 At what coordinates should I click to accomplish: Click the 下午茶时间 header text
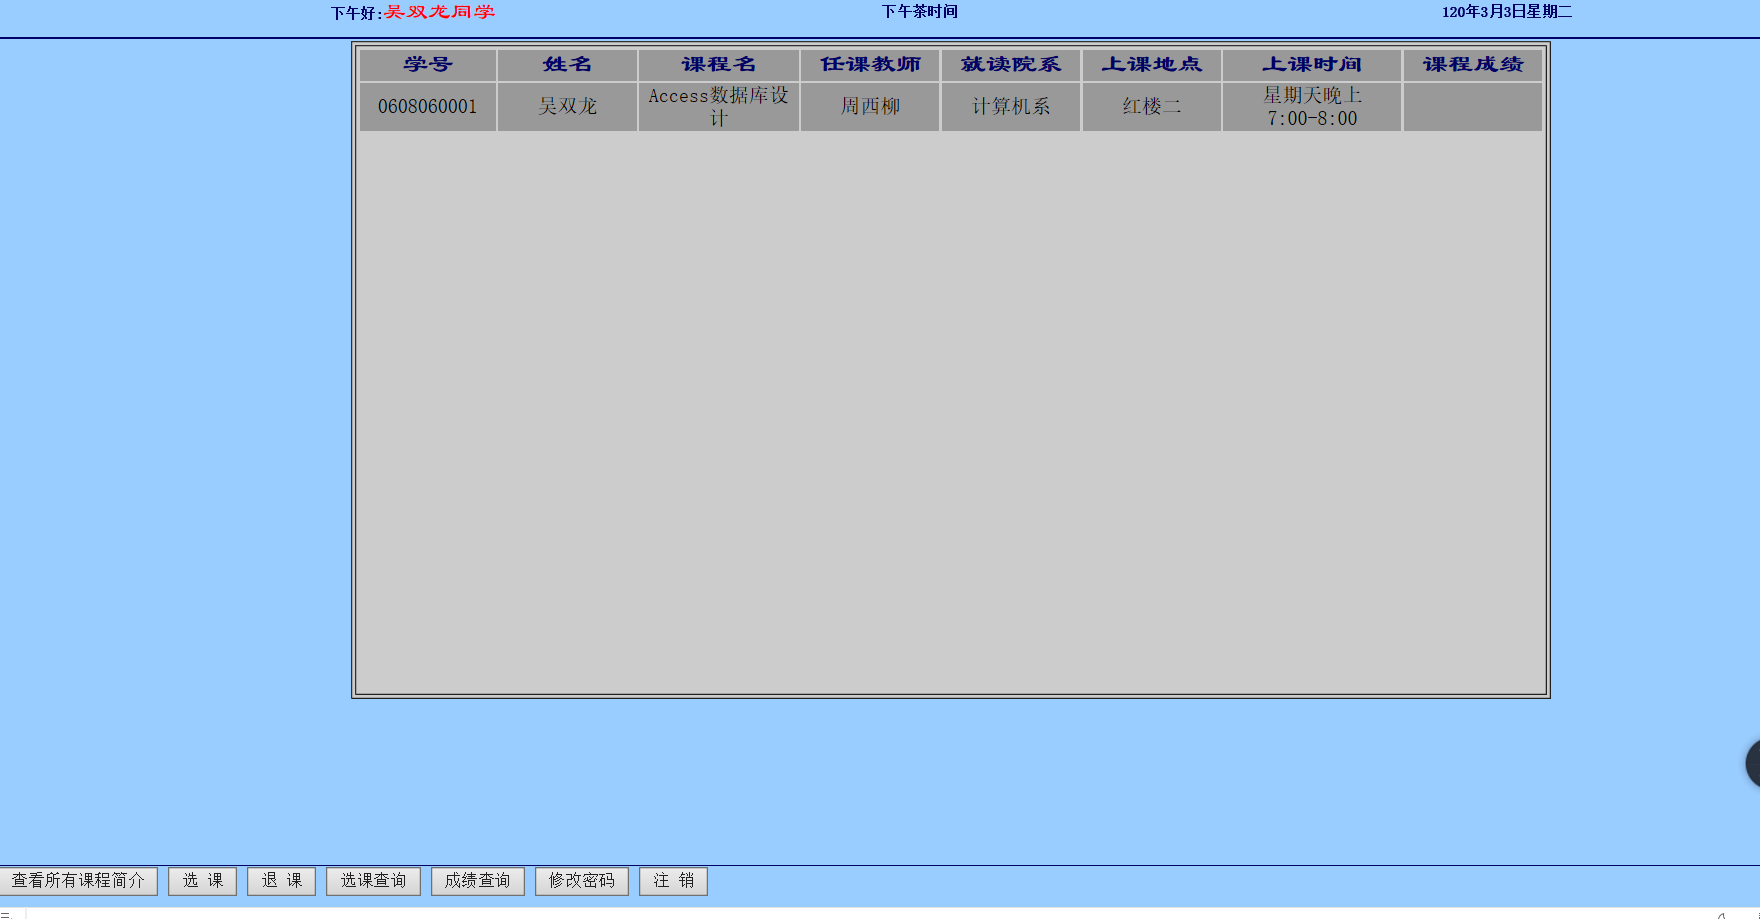920,12
